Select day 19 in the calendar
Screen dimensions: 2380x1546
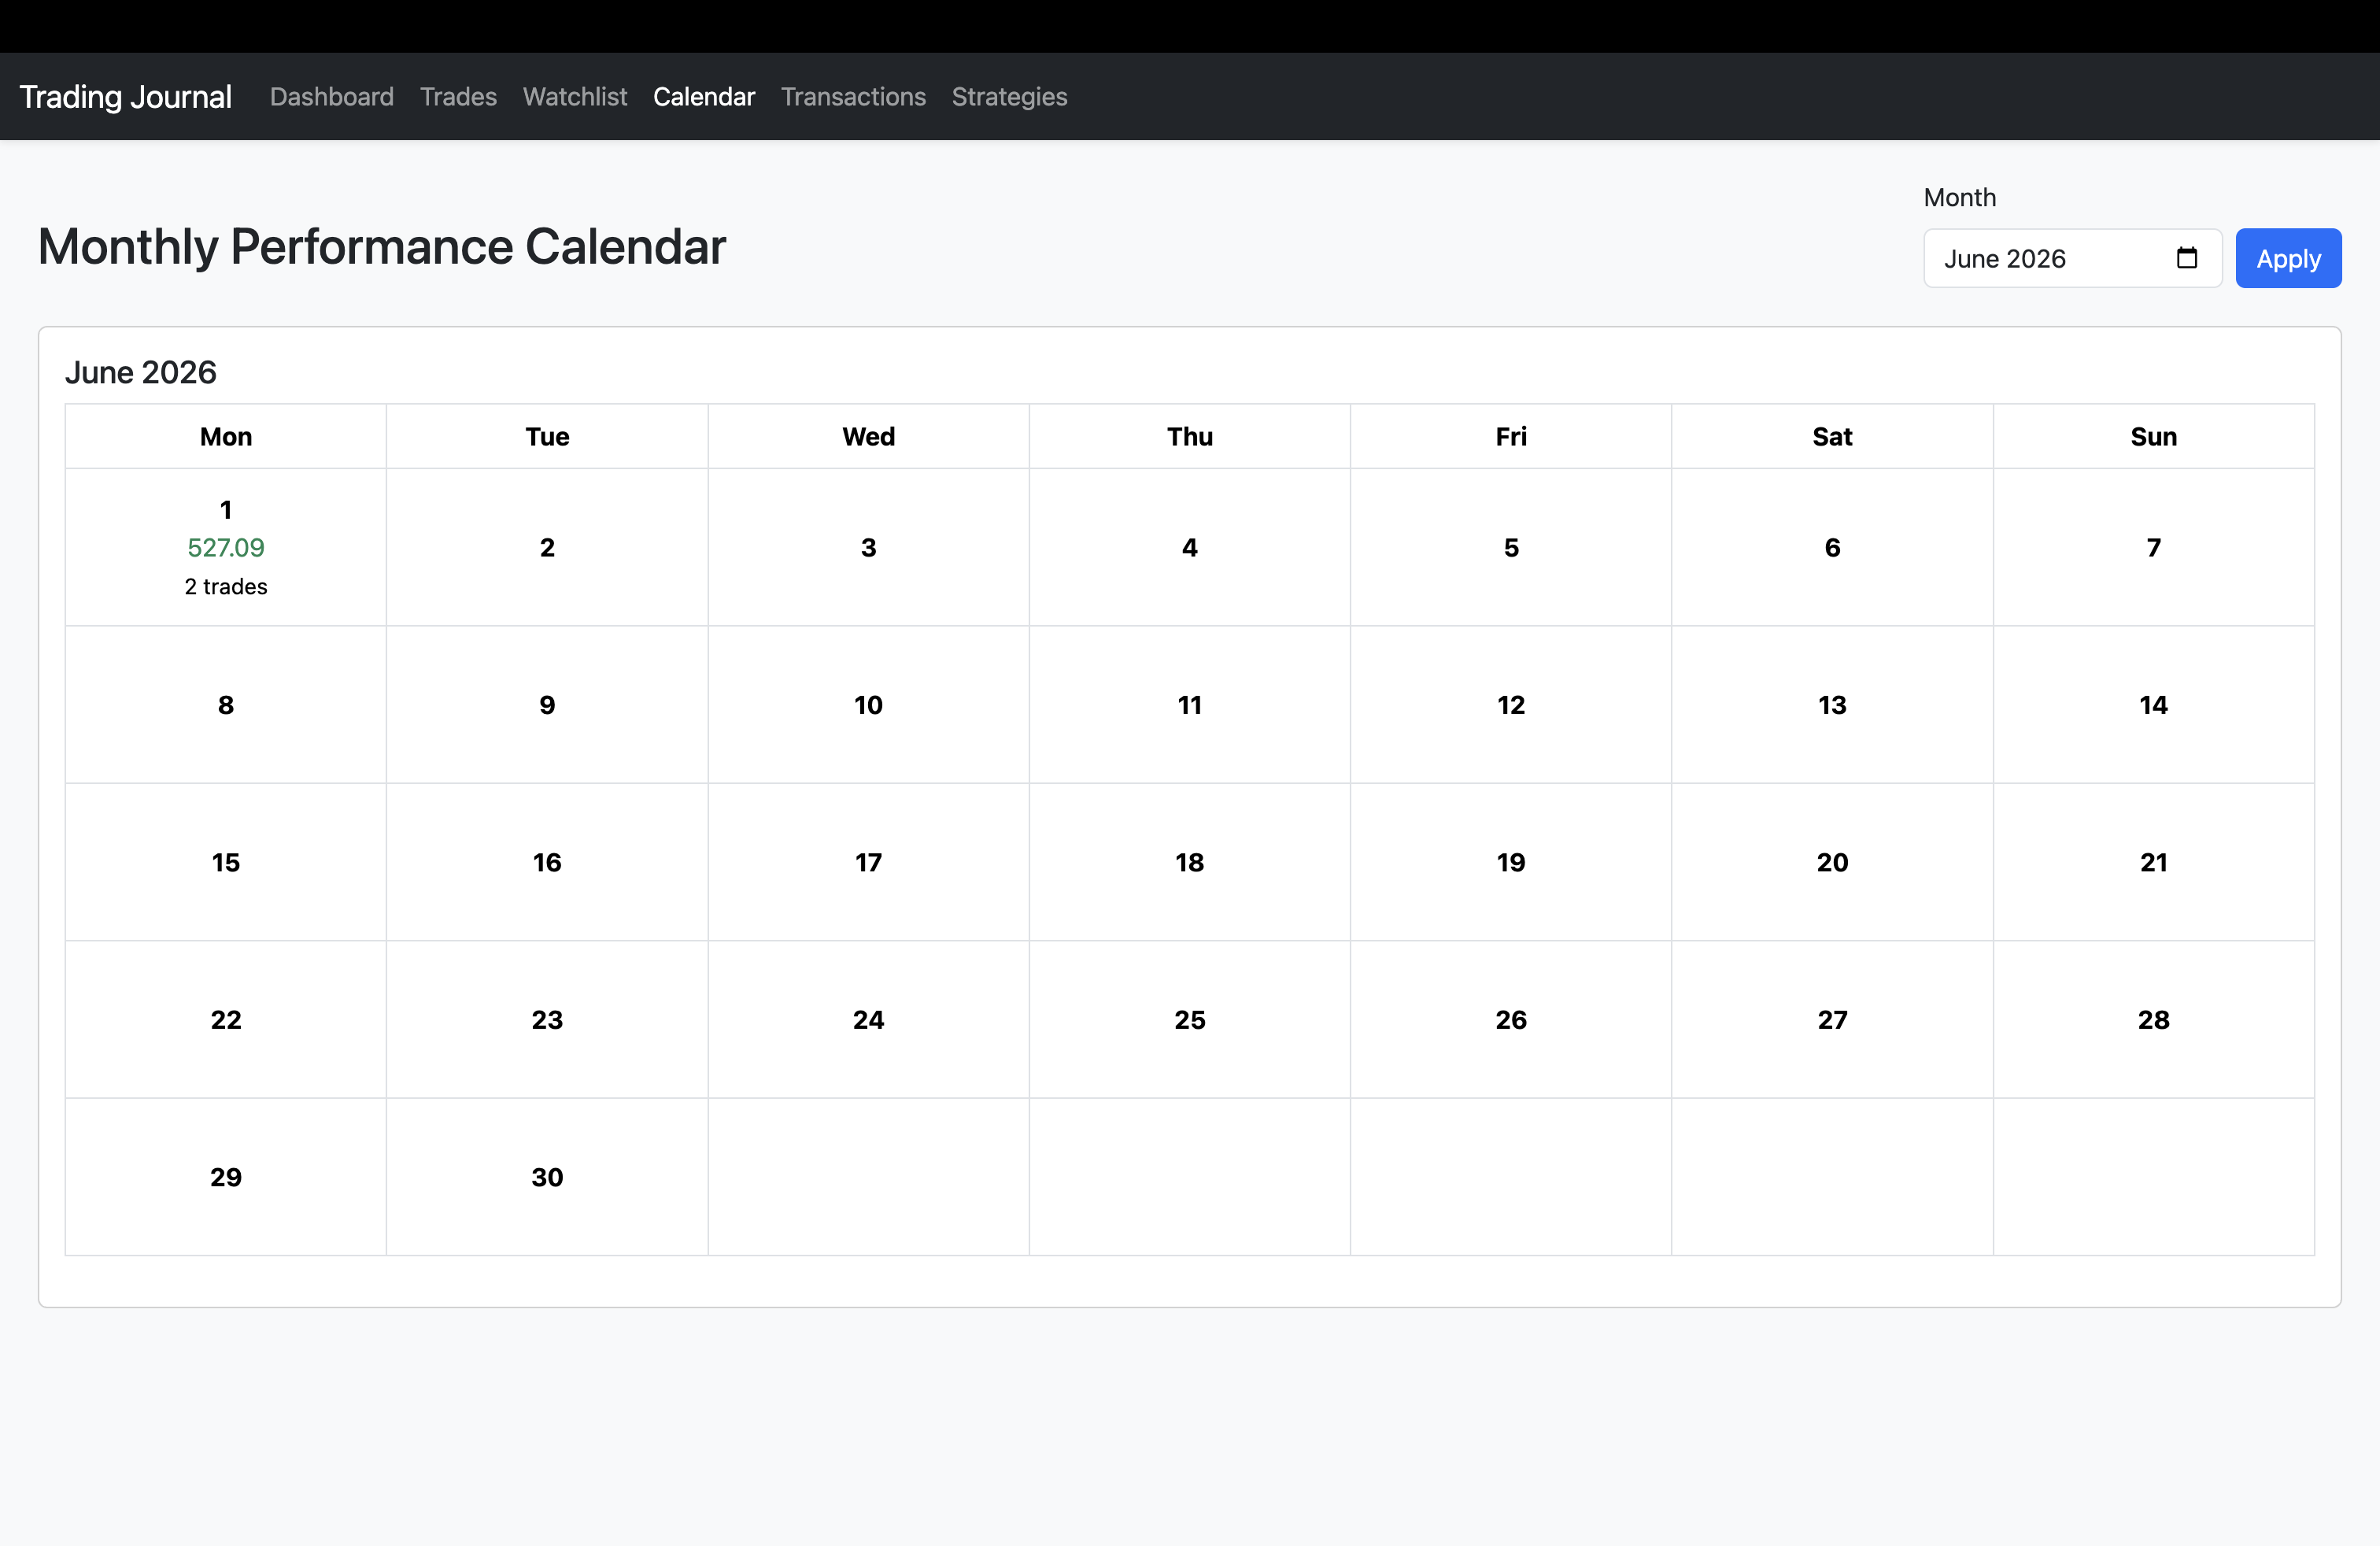point(1511,862)
